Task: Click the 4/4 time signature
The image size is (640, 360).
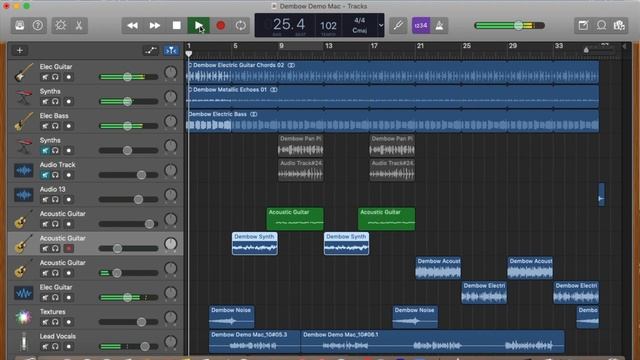Action: [360, 20]
